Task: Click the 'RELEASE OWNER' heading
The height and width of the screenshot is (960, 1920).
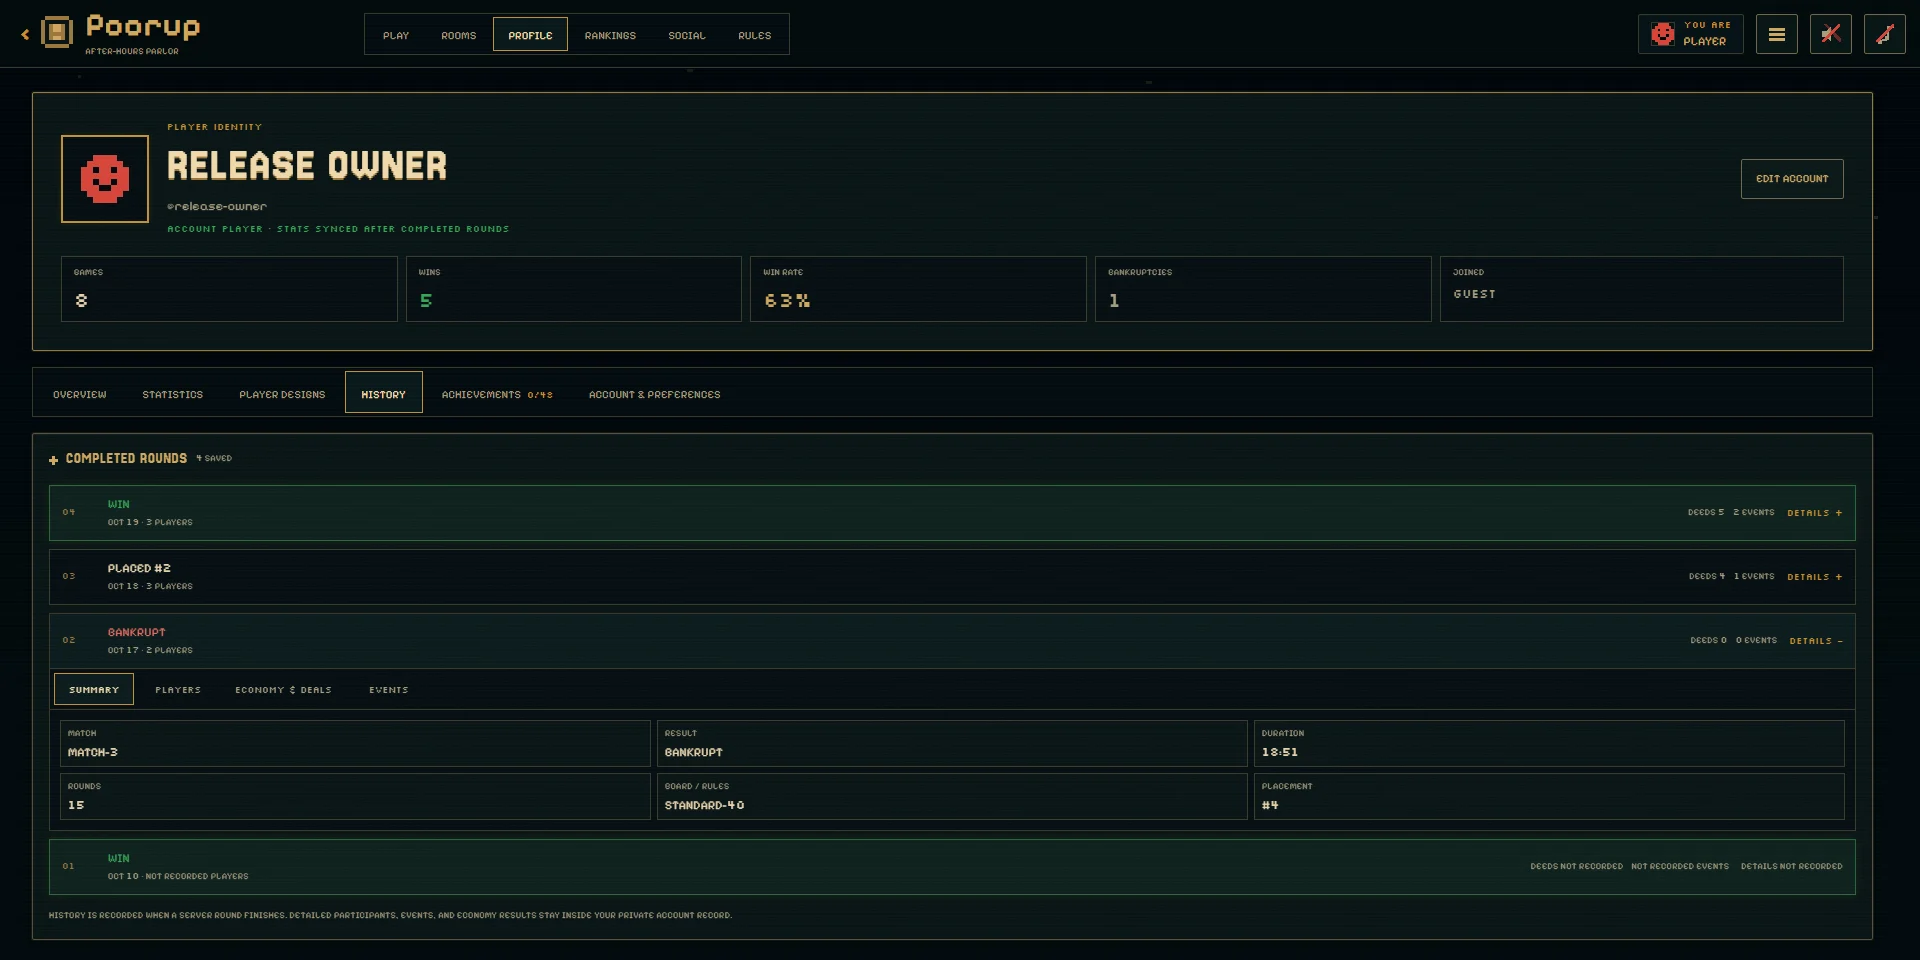Action: 307,166
